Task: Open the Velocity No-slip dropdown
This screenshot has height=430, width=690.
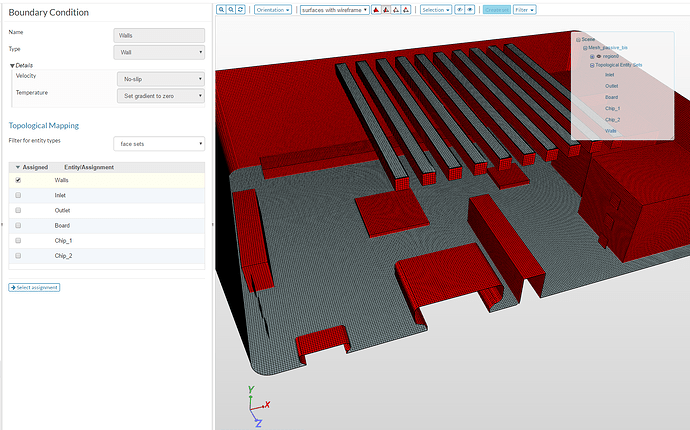Action: [159, 78]
